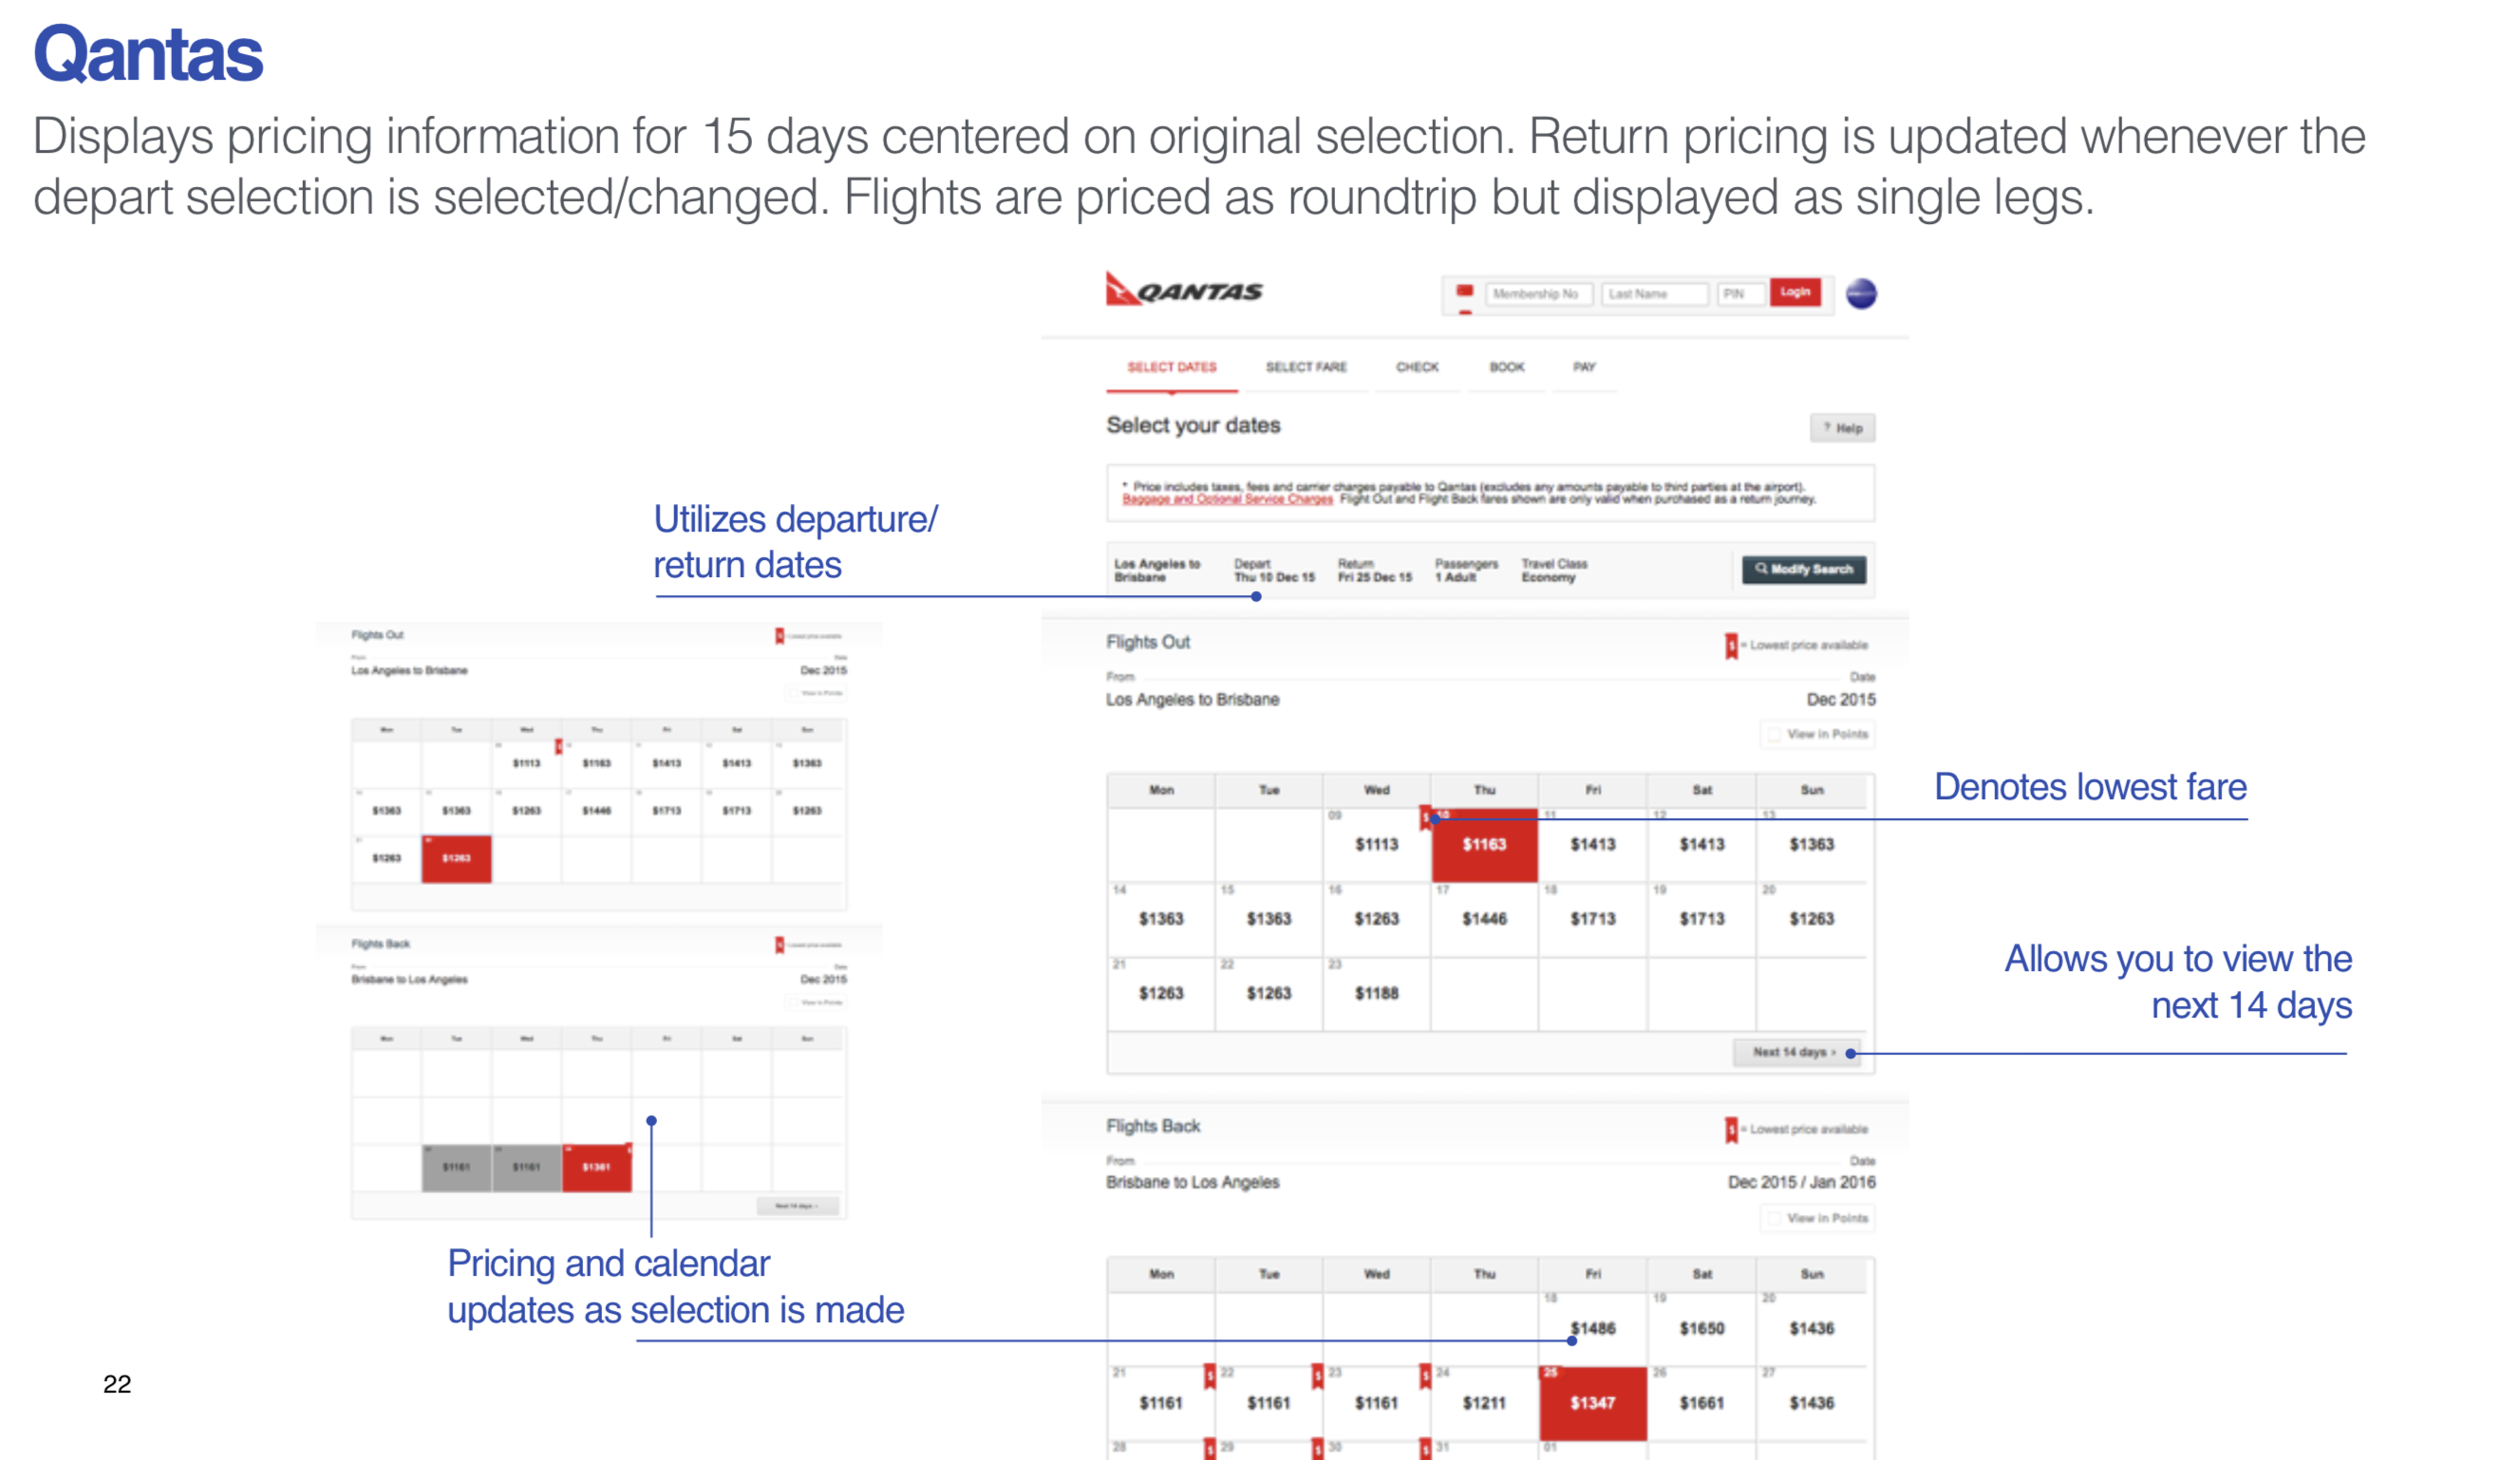Select Fri 11 $1413 outbound fare
This screenshot has width=2520, height=1460.
1592,845
